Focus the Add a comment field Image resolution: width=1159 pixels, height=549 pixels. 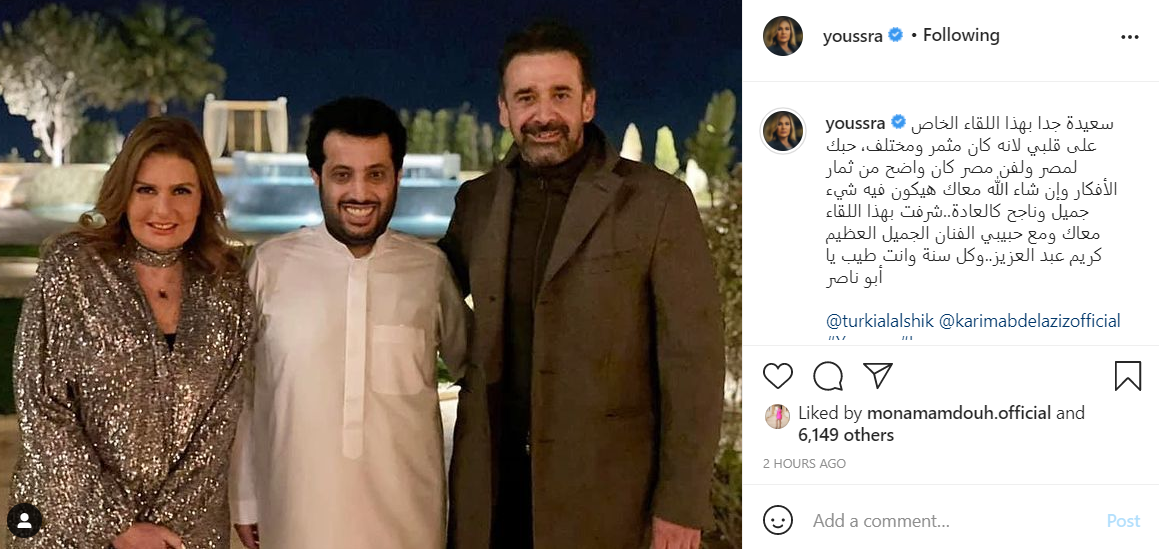pos(954,521)
